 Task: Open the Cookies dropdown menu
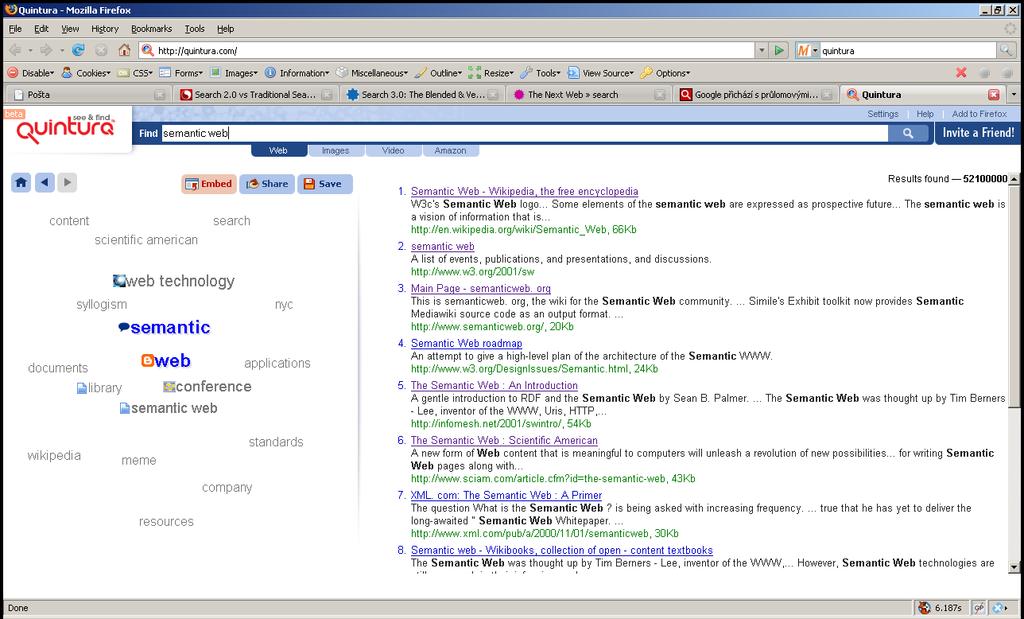86,73
